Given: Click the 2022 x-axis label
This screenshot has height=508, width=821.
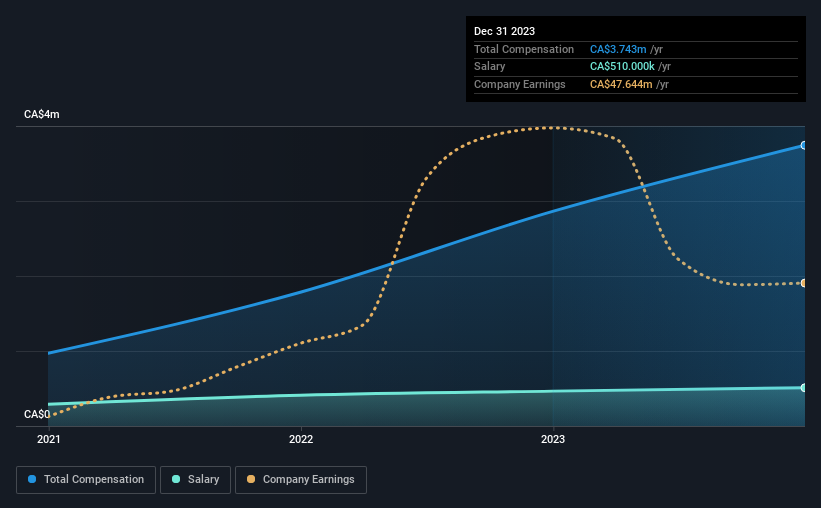Looking at the screenshot, I should pos(301,439).
